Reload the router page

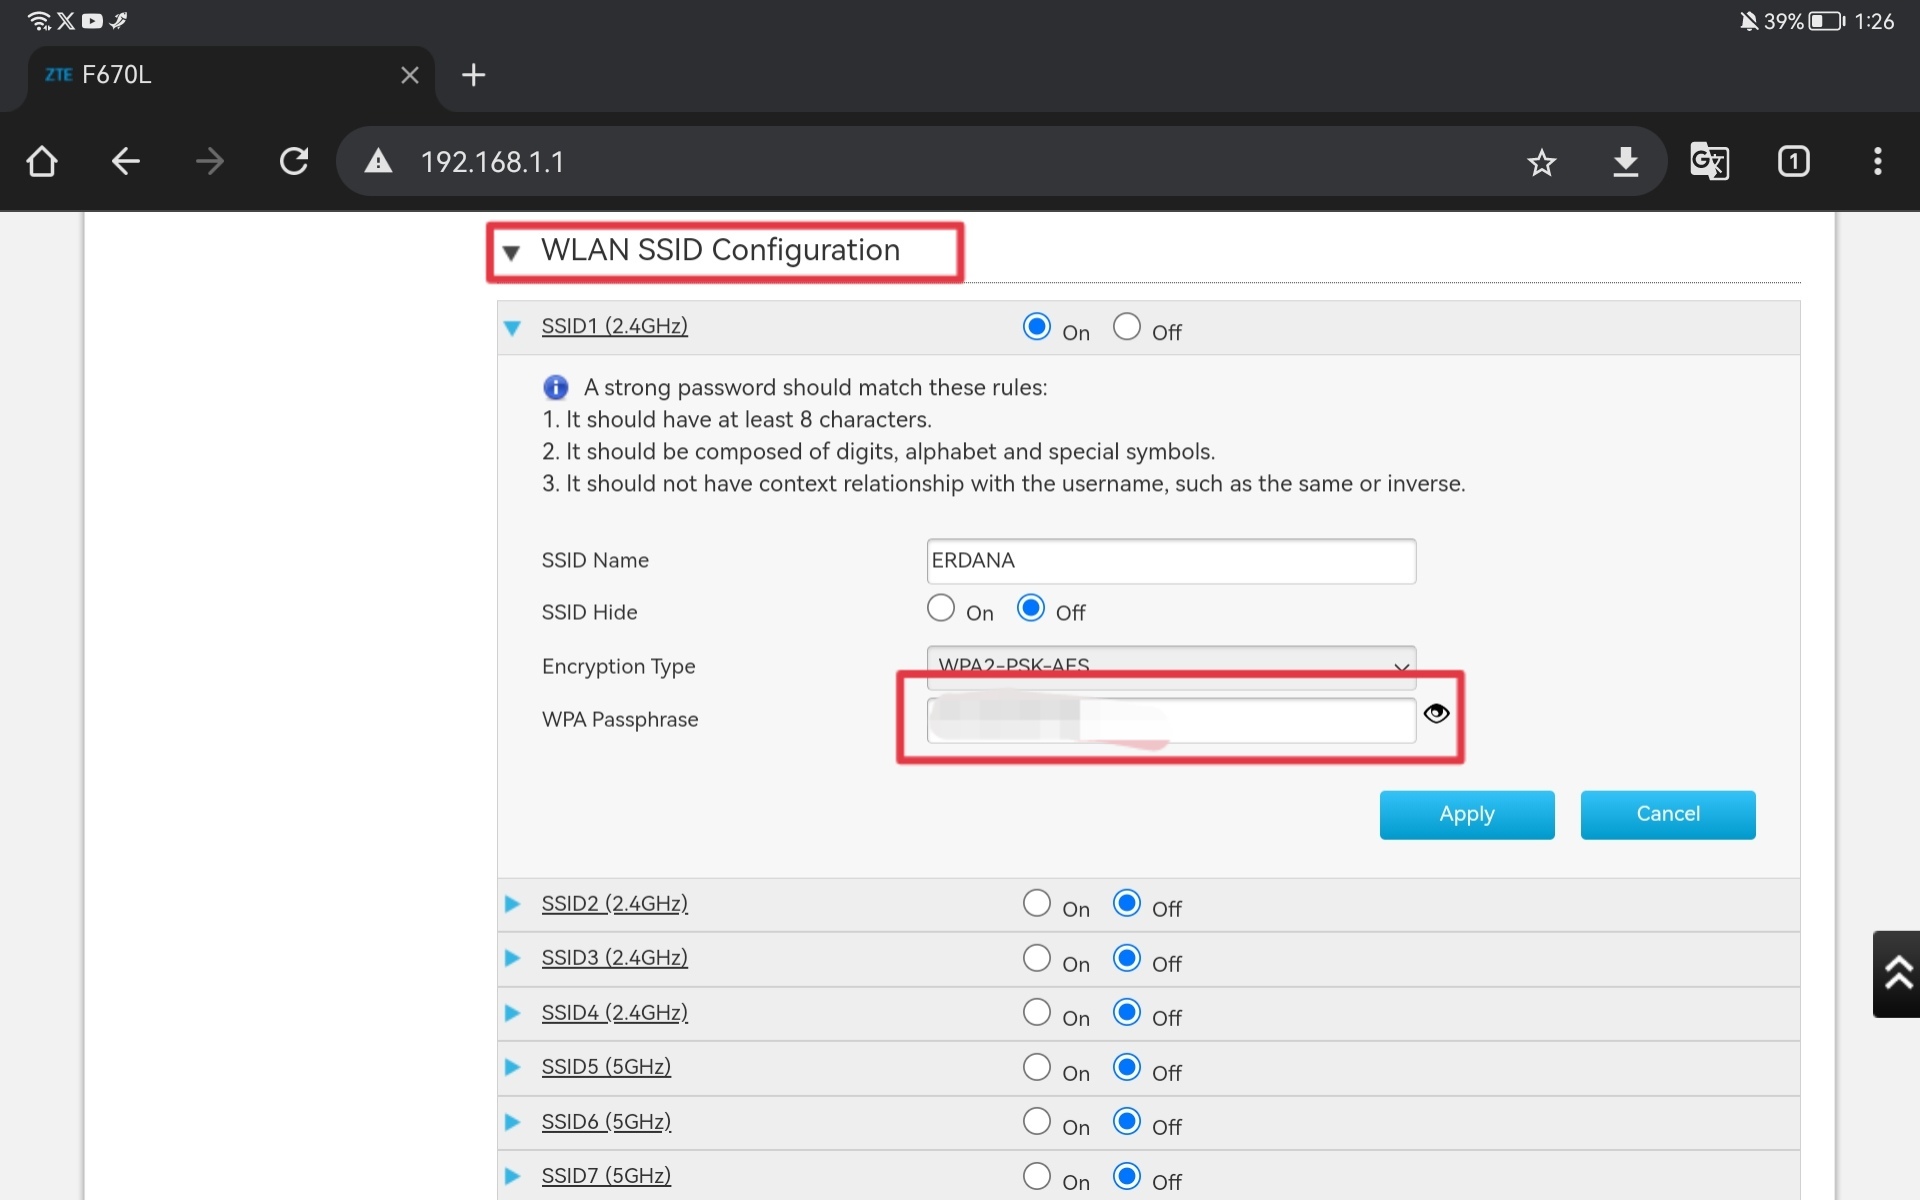pos(294,161)
